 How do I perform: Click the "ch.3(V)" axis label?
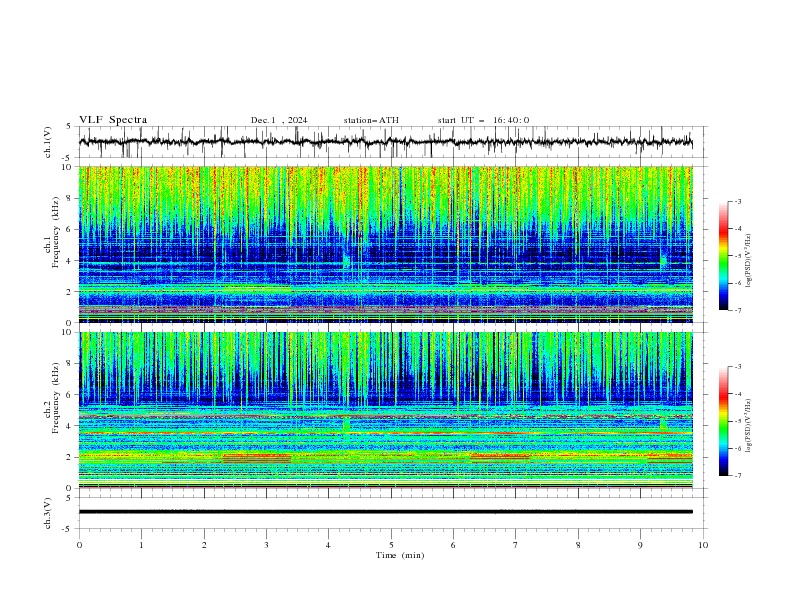coord(48,513)
